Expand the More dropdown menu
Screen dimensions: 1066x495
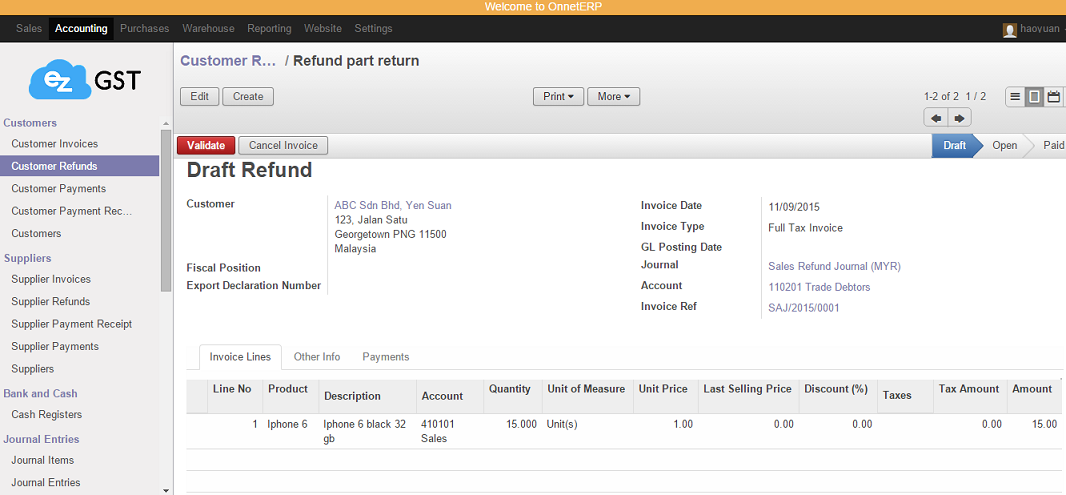[613, 97]
